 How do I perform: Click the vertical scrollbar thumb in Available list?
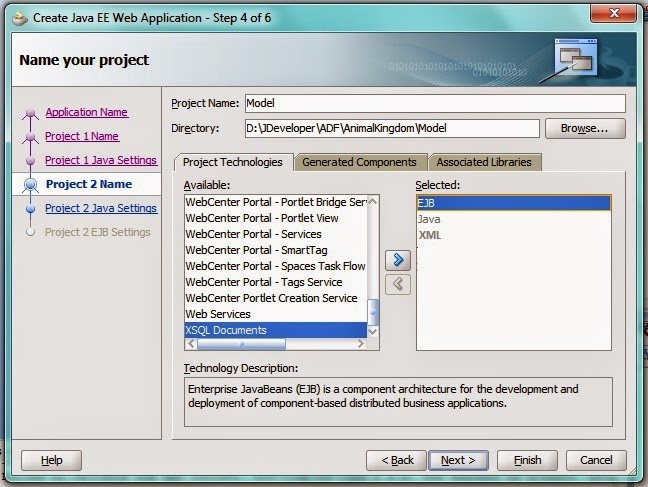[373, 313]
